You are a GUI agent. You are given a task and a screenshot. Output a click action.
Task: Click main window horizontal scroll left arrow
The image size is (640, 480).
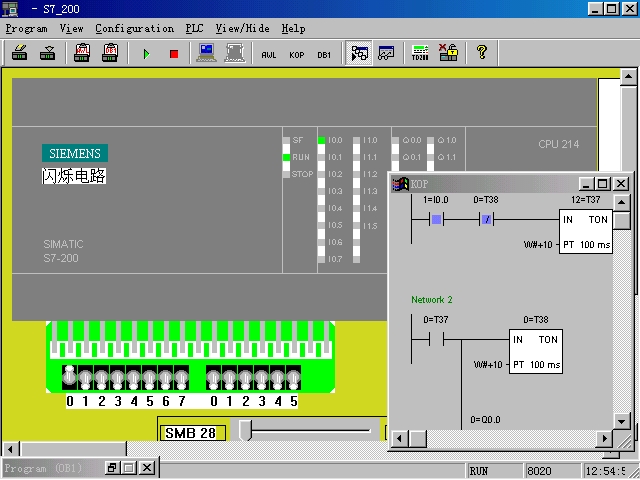tap(10, 449)
